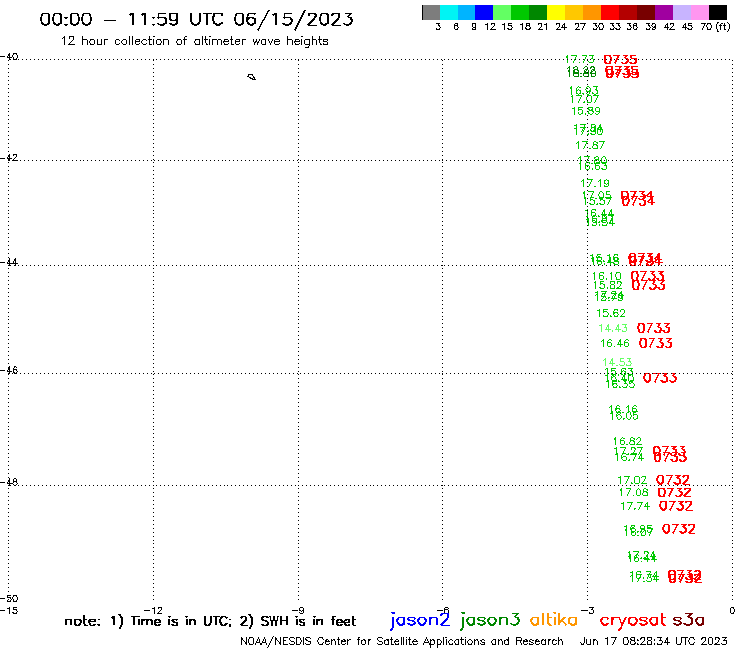Click the latitude axis label -48
This screenshot has height=650, width=740.
pos(9,482)
